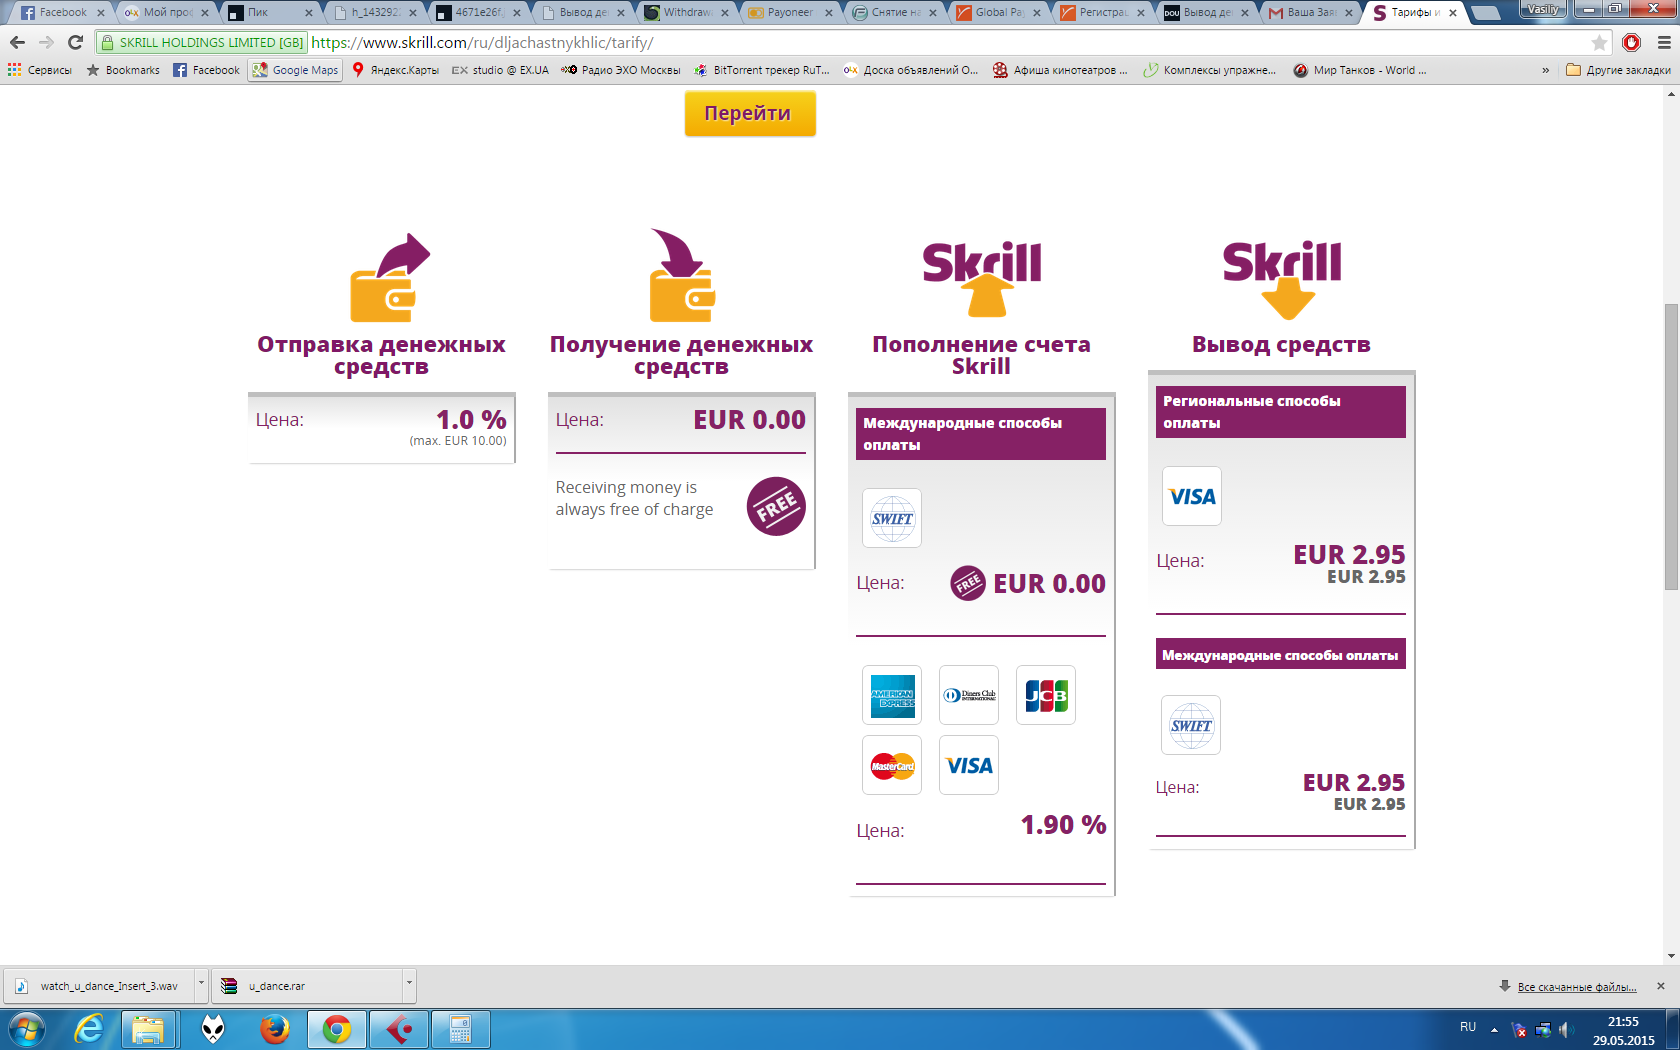Click the volume speaker icon in the tray

coord(1566,1029)
